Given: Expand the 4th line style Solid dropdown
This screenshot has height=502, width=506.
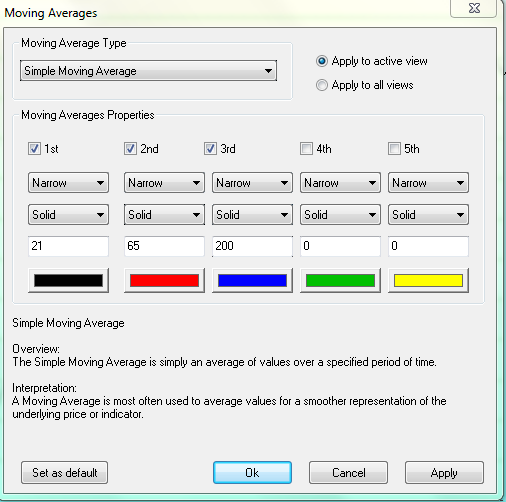Looking at the screenshot, I should click(x=340, y=215).
